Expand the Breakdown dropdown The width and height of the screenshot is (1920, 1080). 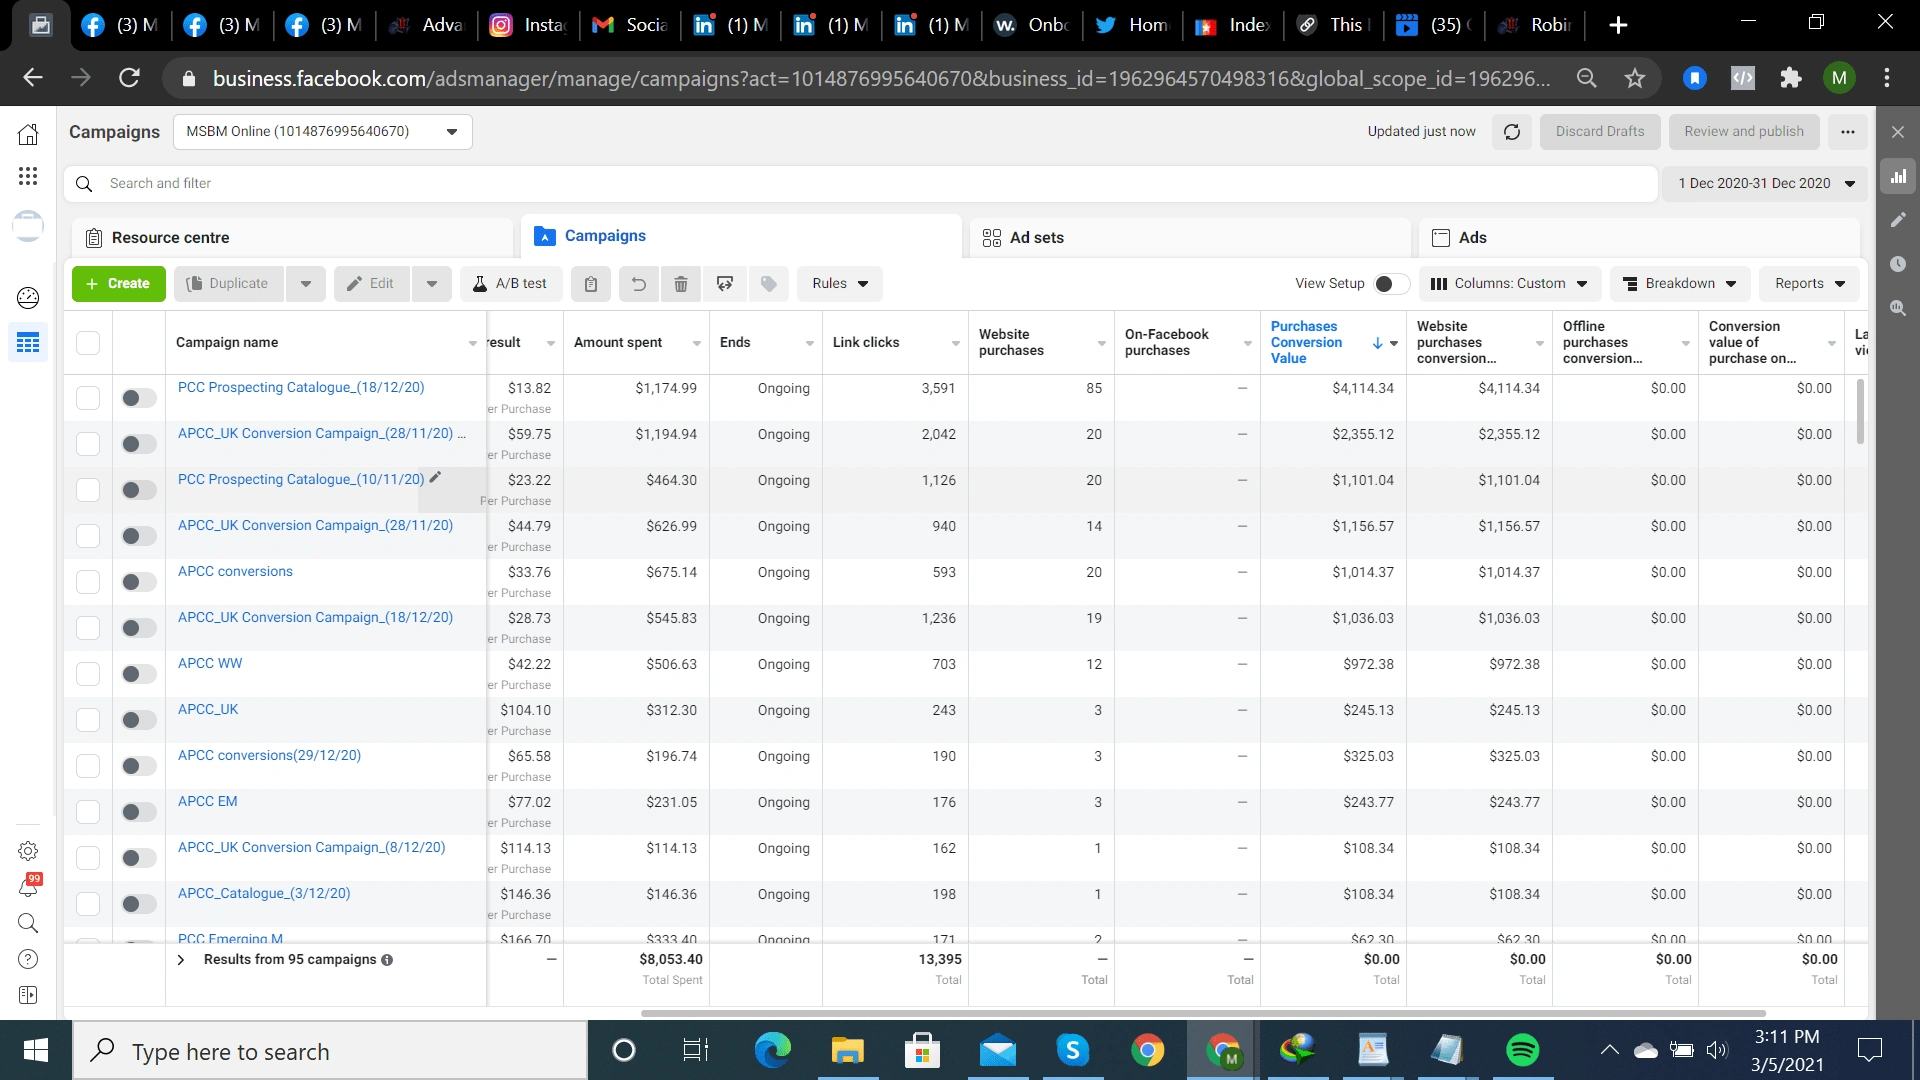1679,284
